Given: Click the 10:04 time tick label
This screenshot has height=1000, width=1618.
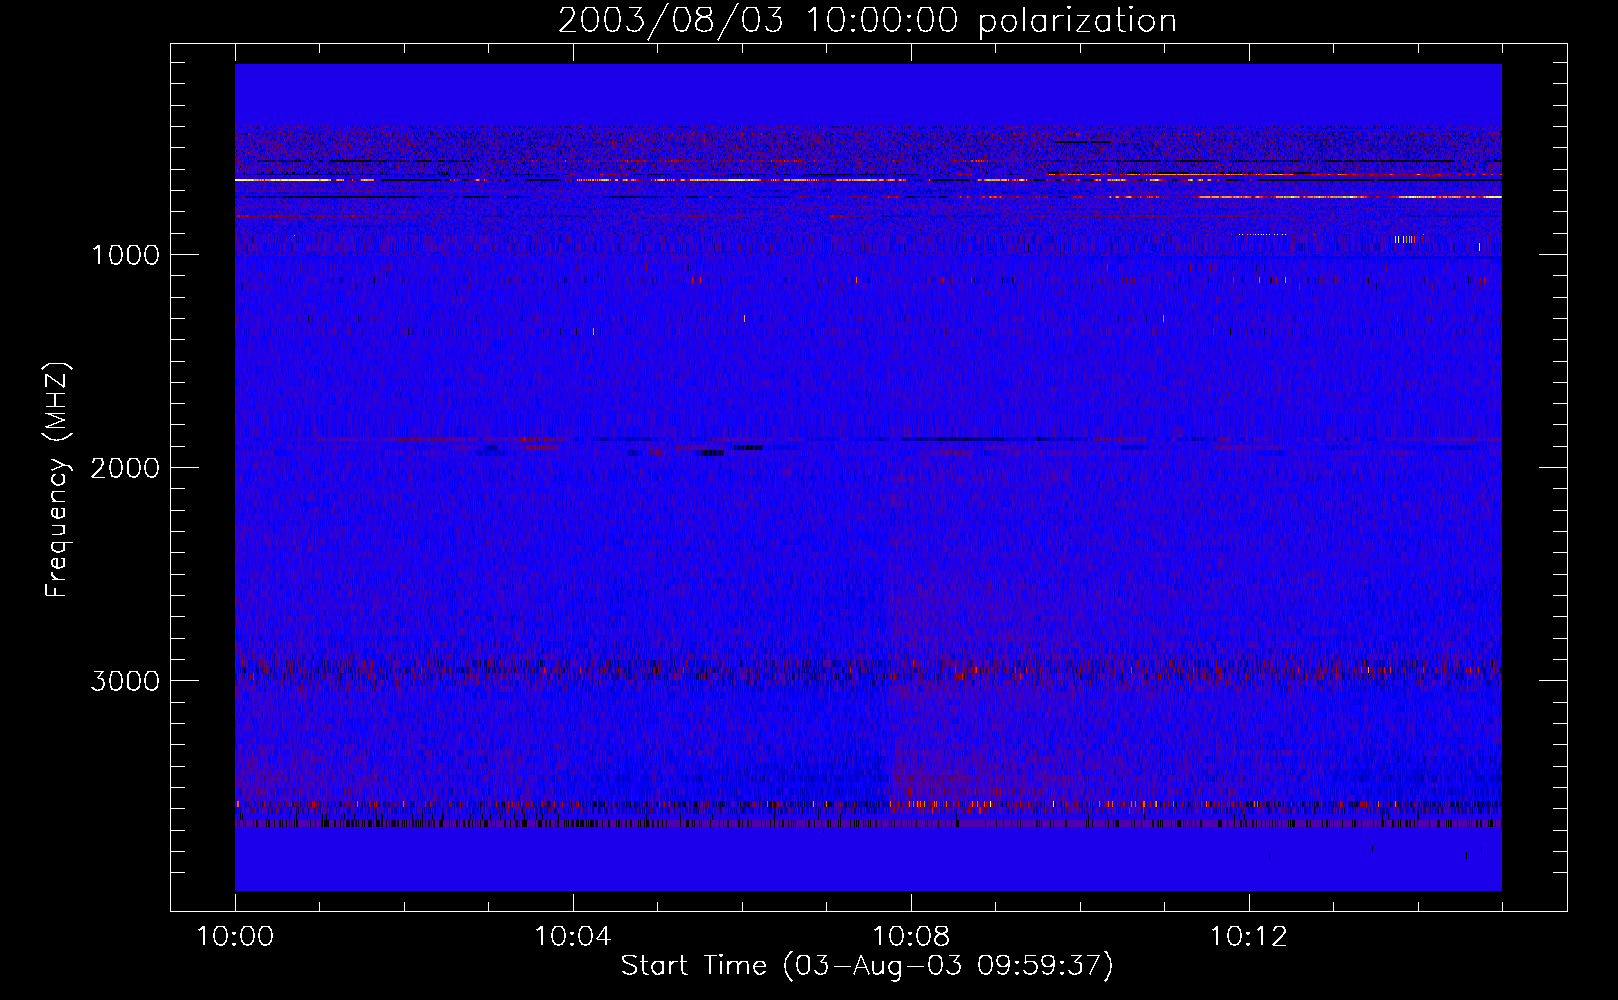Looking at the screenshot, I should [573, 937].
